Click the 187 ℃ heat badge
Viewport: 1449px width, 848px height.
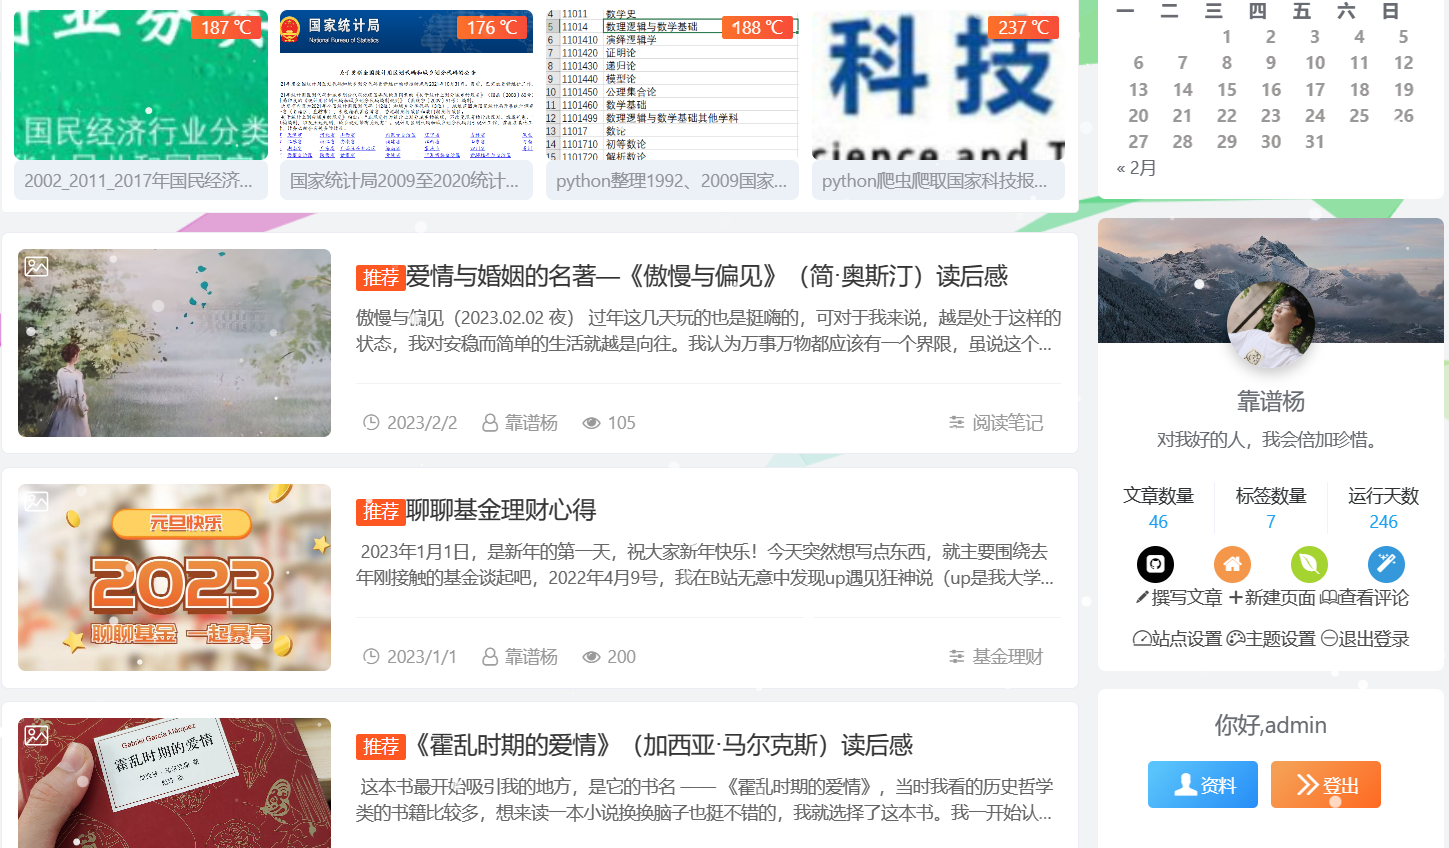pos(226,27)
